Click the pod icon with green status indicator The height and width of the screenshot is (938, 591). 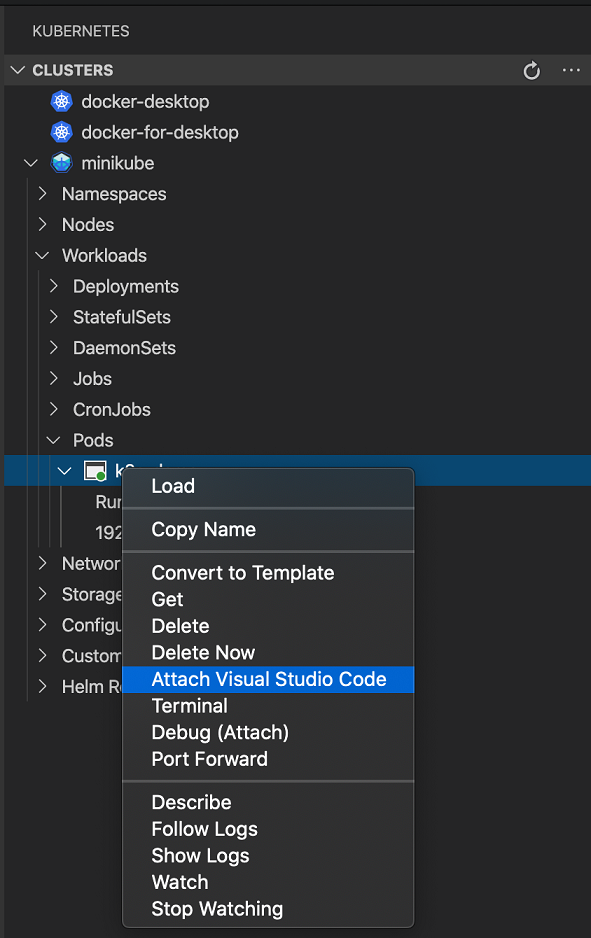[95, 470]
